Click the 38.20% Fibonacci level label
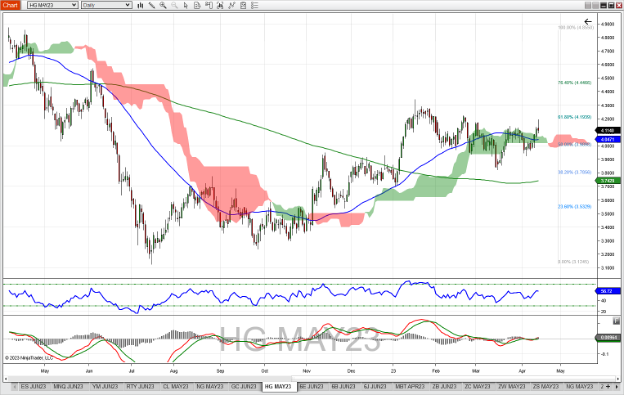 [575, 172]
